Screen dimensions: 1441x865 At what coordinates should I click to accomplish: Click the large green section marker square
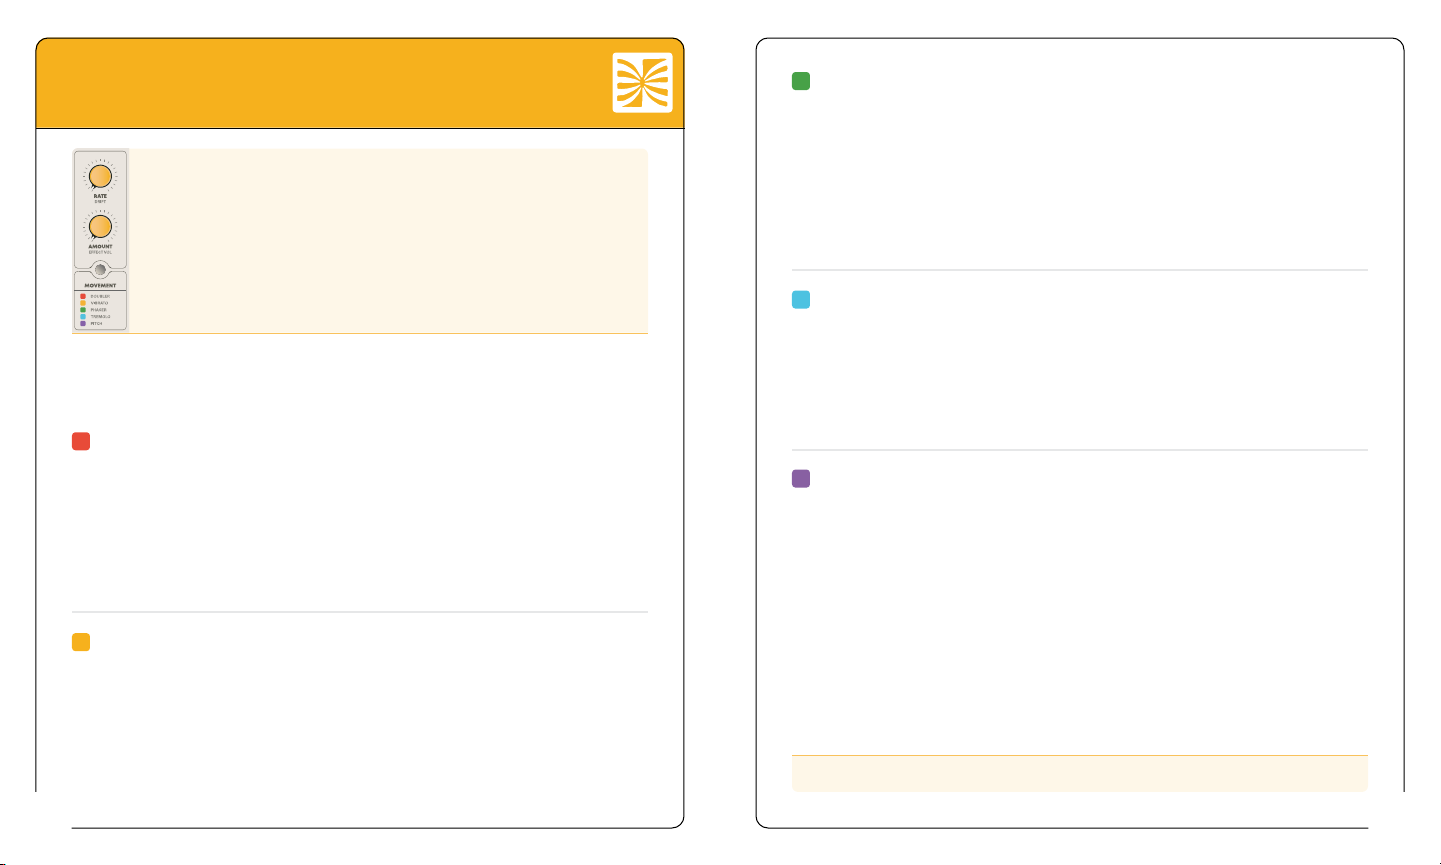801,81
